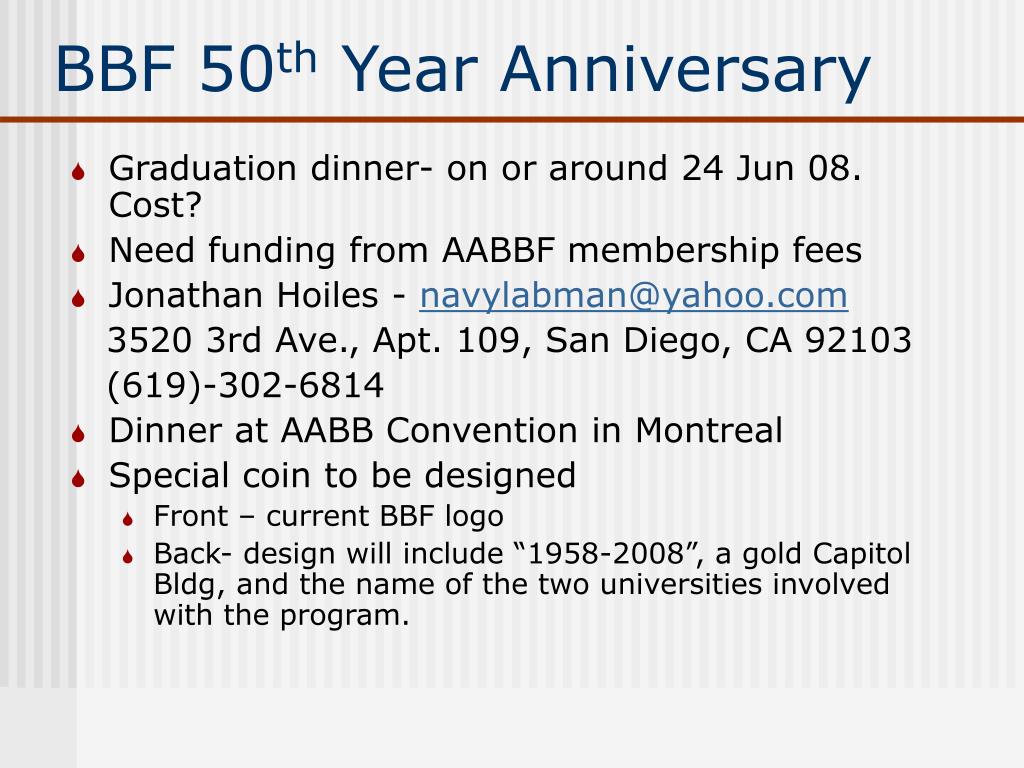Select the Dinner at AABB Convention in Montreal line
The image size is (1024, 768).
[x=445, y=430]
